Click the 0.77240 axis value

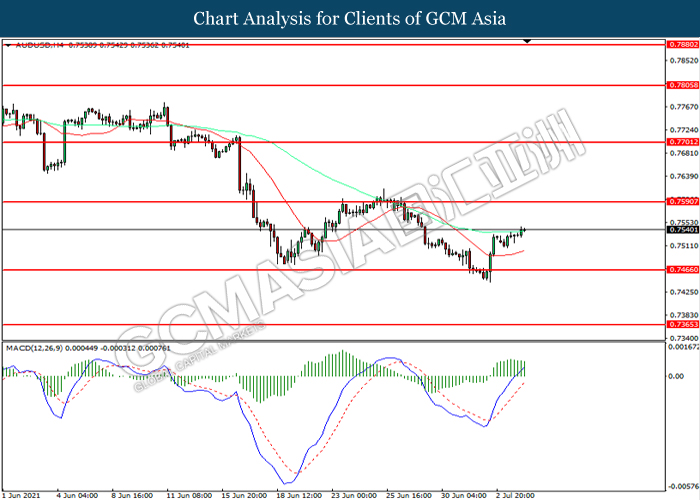pos(684,130)
